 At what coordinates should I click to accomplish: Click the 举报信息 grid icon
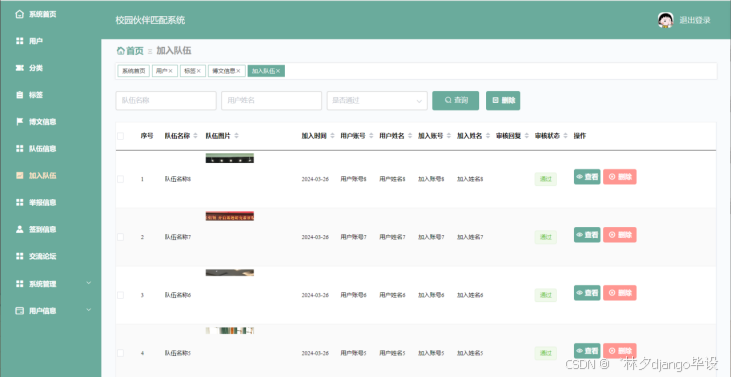pos(19,202)
